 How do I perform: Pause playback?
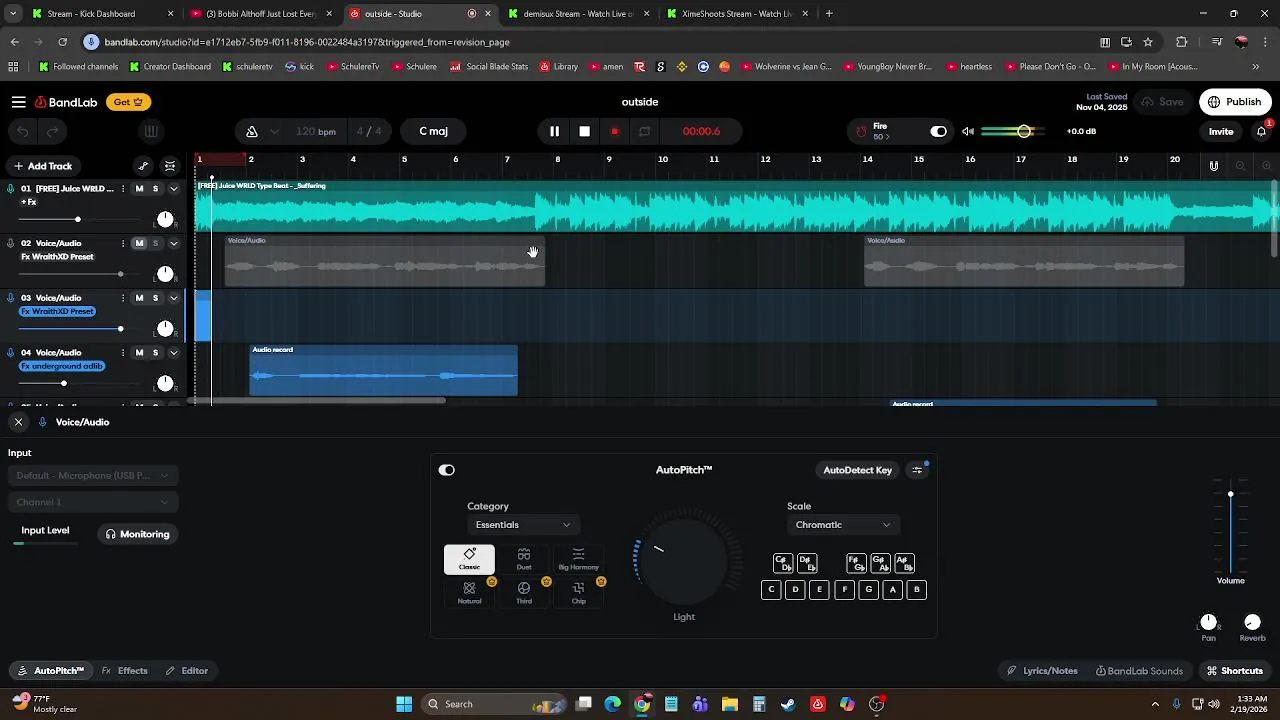click(x=554, y=131)
